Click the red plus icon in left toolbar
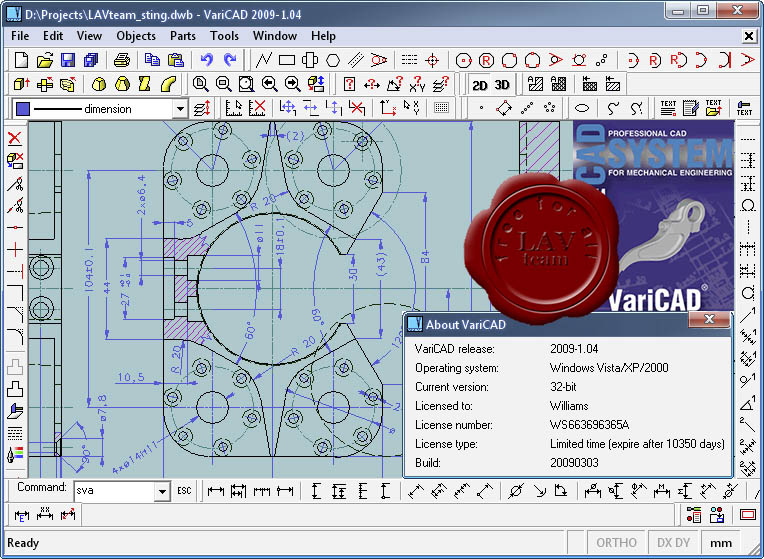This screenshot has height=559, width=764. 15,250
